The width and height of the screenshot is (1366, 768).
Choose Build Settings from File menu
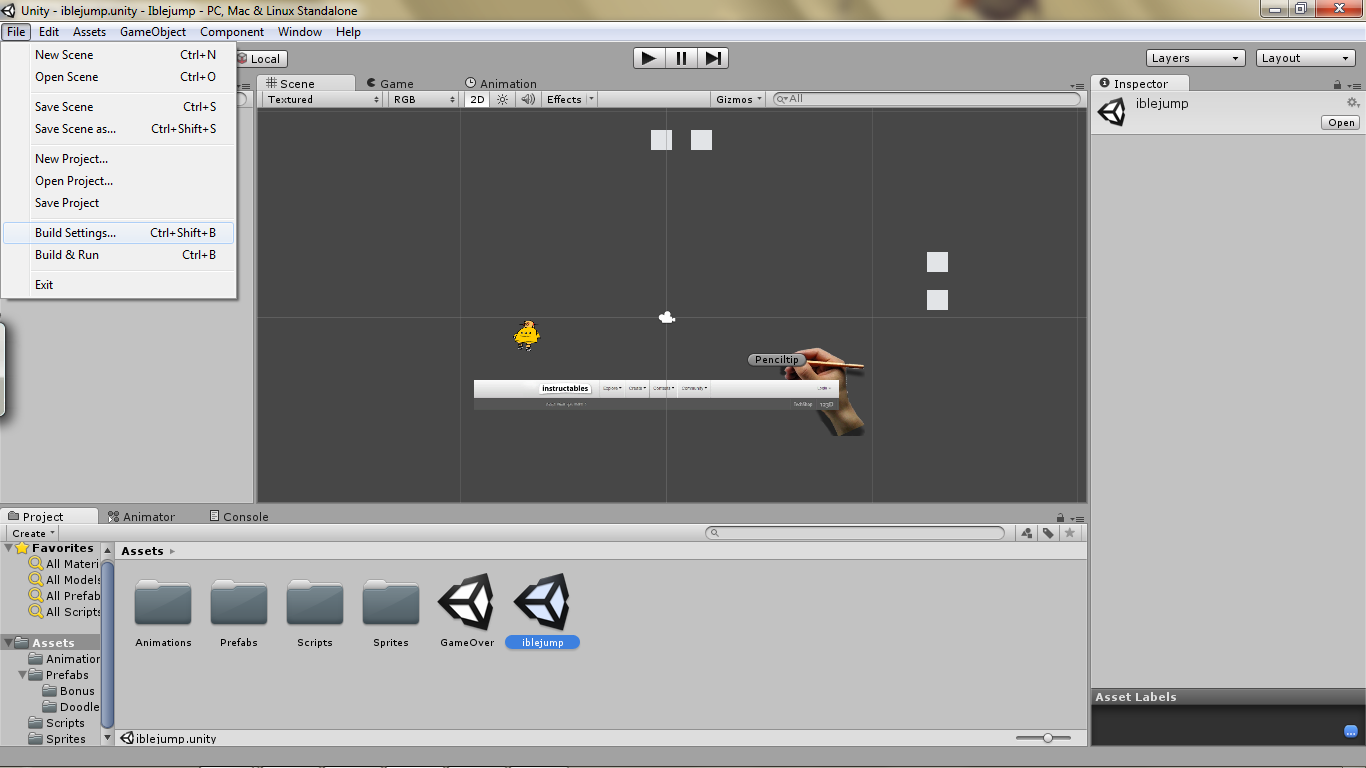coord(119,233)
